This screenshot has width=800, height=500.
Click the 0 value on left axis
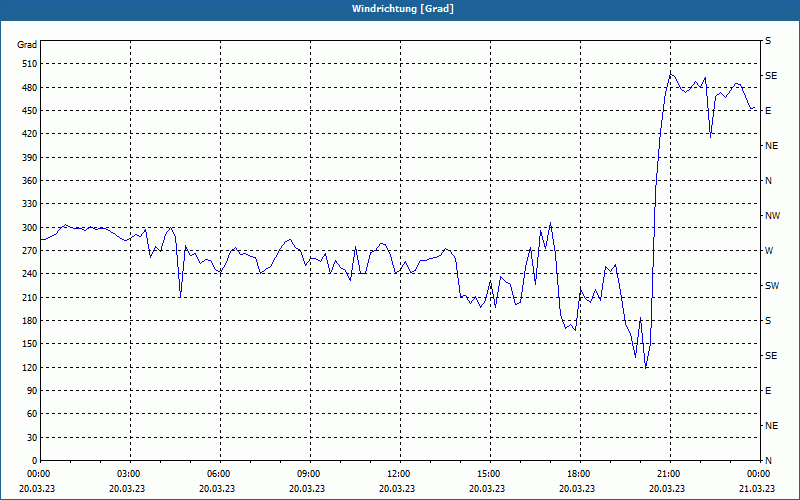(x=35, y=461)
